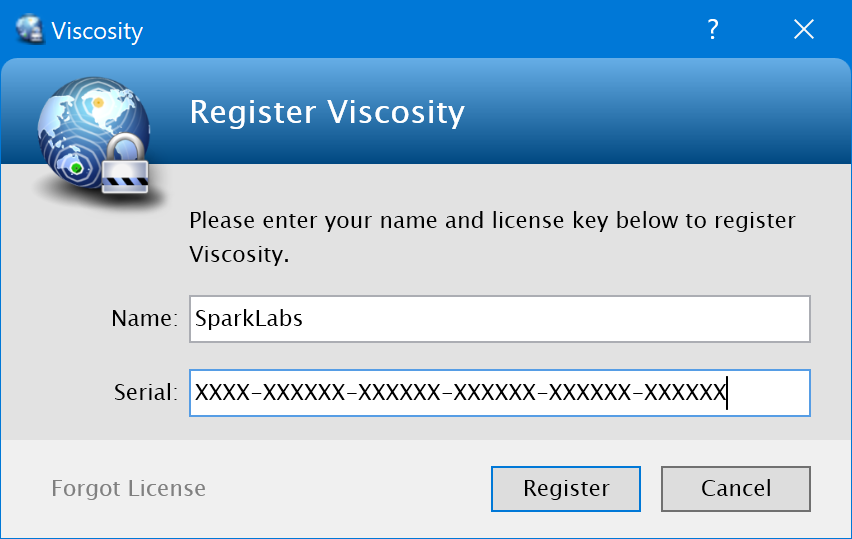Click the green dot on the globe logo

click(76, 168)
